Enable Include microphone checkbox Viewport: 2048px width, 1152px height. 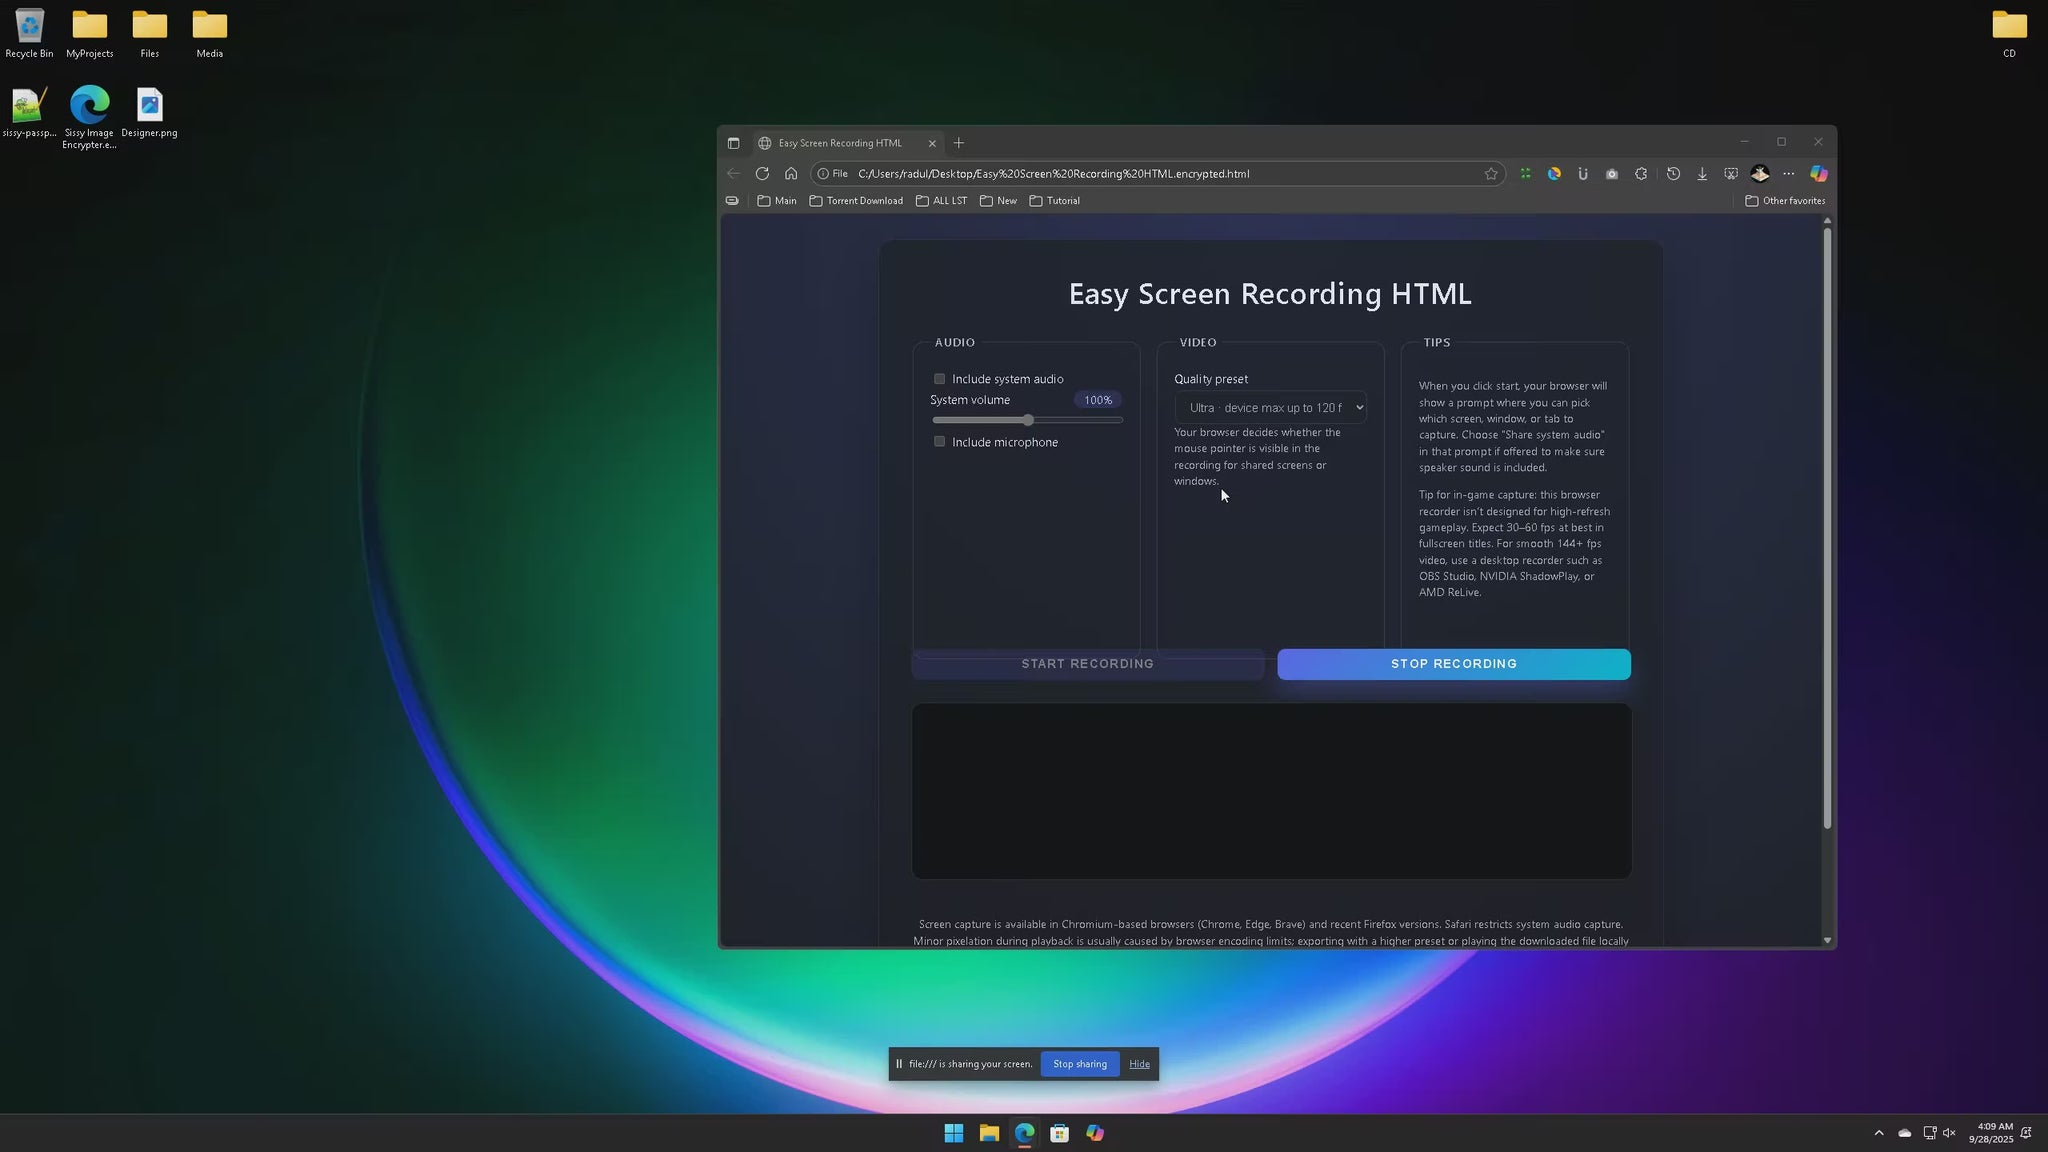click(939, 442)
